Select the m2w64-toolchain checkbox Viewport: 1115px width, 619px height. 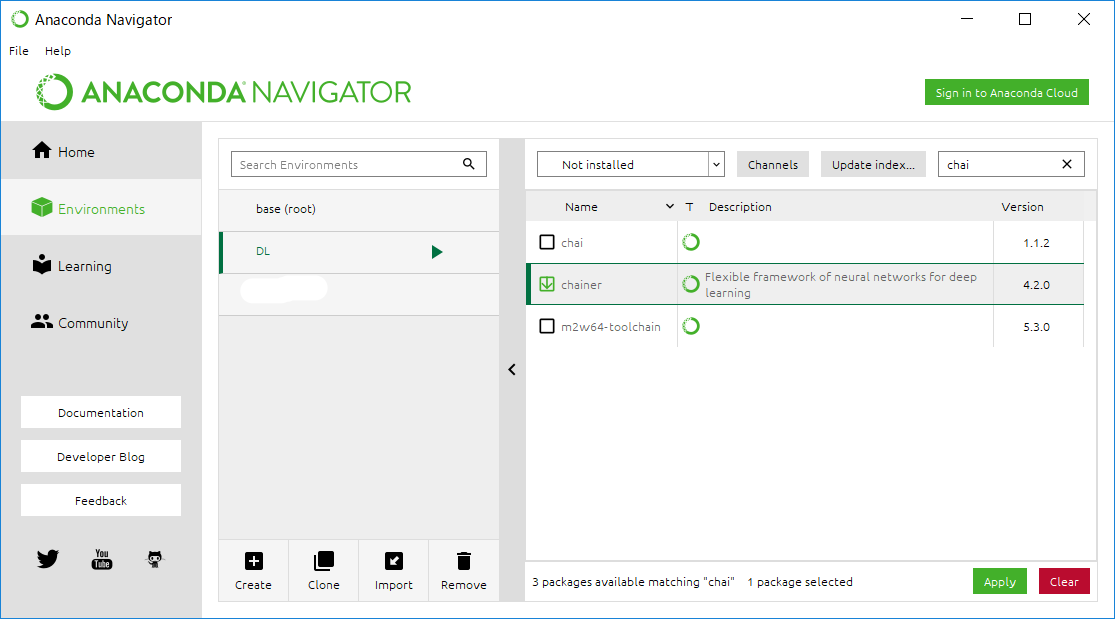point(545,325)
